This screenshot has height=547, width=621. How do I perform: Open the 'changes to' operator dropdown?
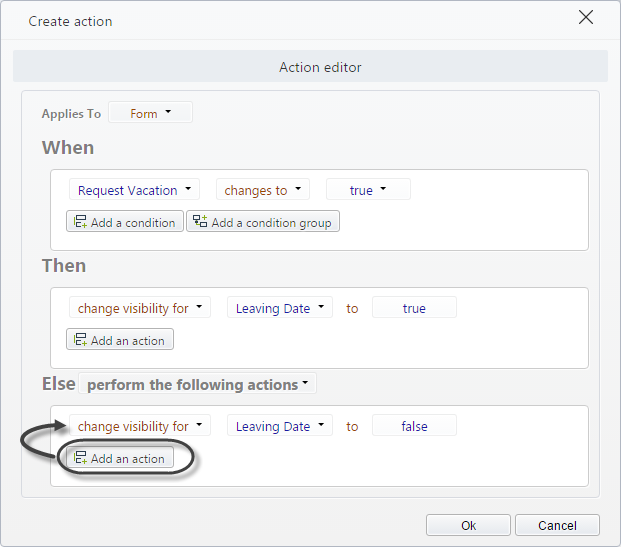click(x=263, y=189)
